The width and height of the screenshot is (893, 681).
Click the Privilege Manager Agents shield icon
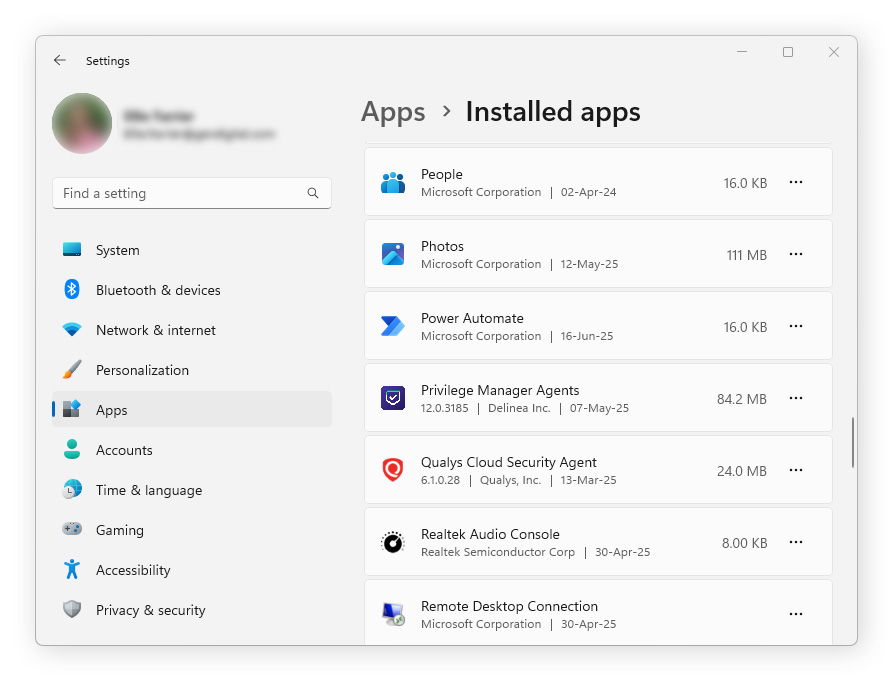pyautogui.click(x=392, y=398)
